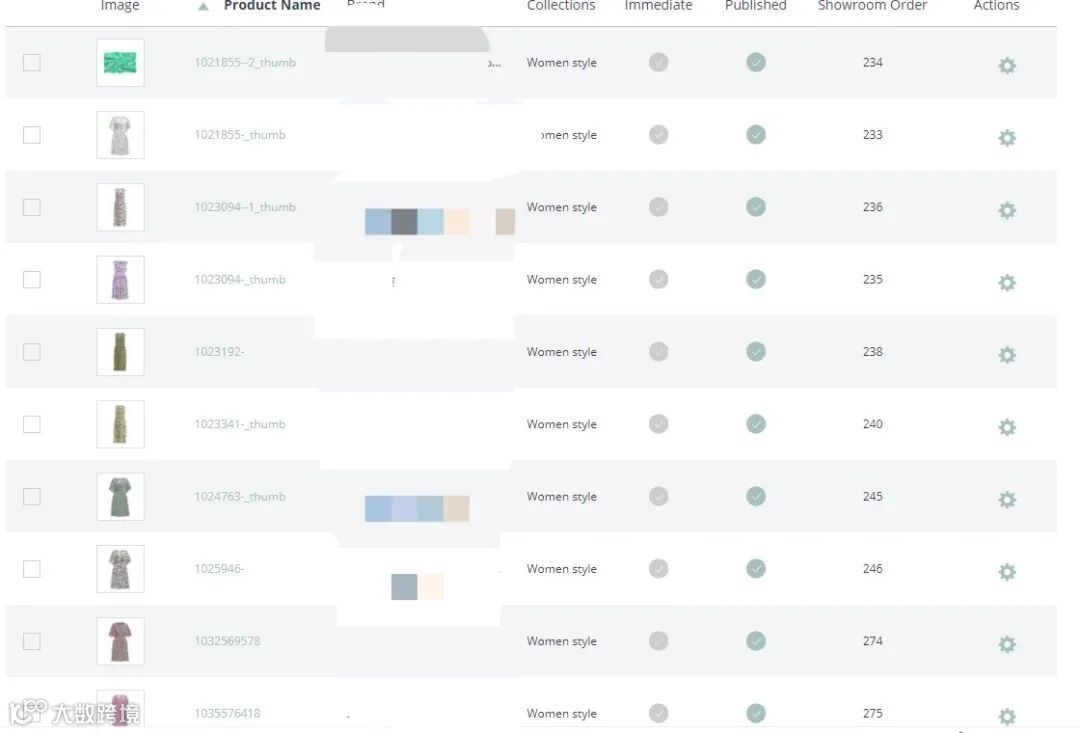Image resolution: width=1080 pixels, height=733 pixels.
Task: Tick the checkbox beside 1023094-_thumb
Action: [32, 279]
